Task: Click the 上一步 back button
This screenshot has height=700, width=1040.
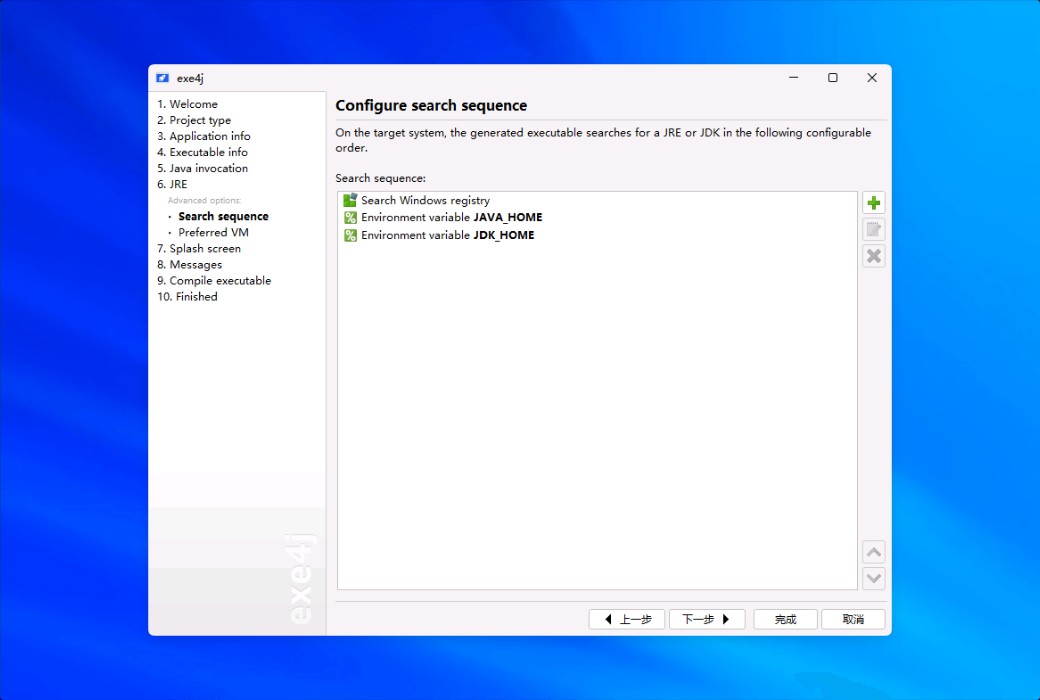Action: tap(627, 619)
